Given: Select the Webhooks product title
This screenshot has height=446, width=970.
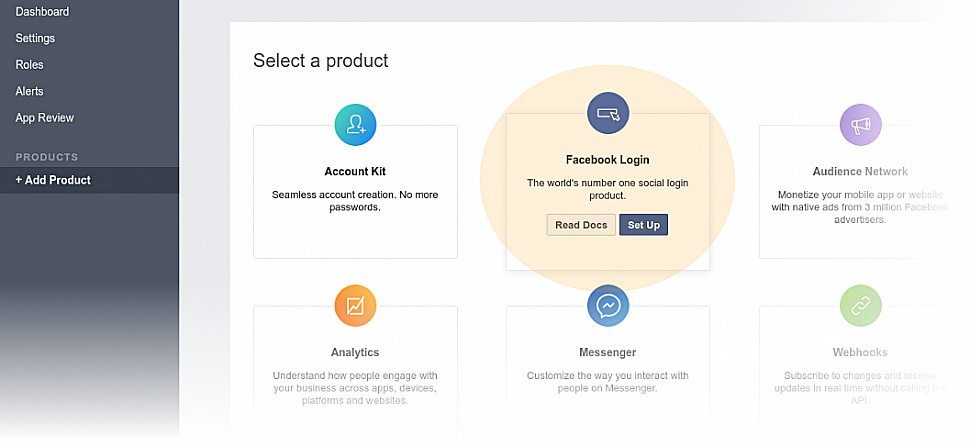Looking at the screenshot, I should pyautogui.click(x=860, y=353).
